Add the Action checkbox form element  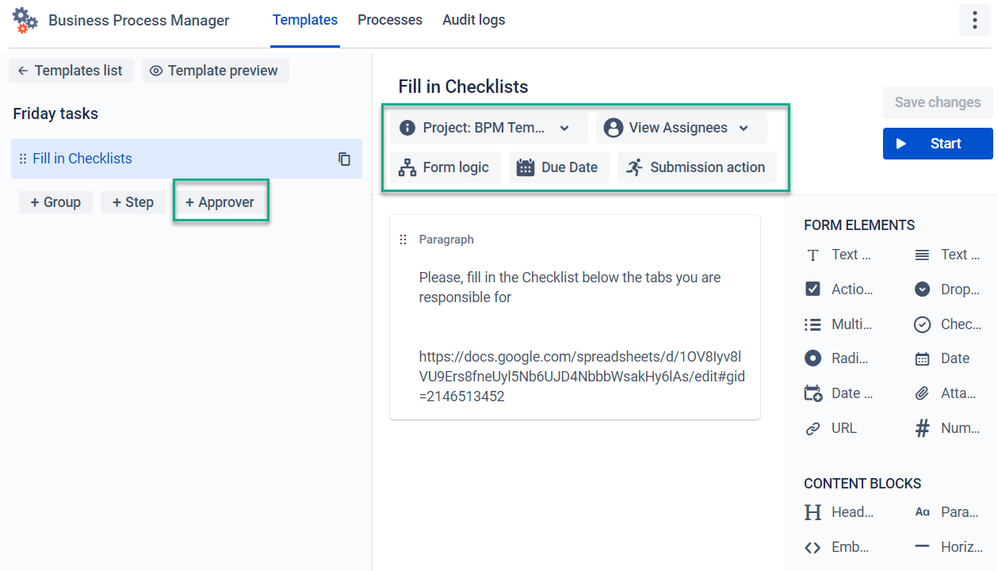coord(839,289)
